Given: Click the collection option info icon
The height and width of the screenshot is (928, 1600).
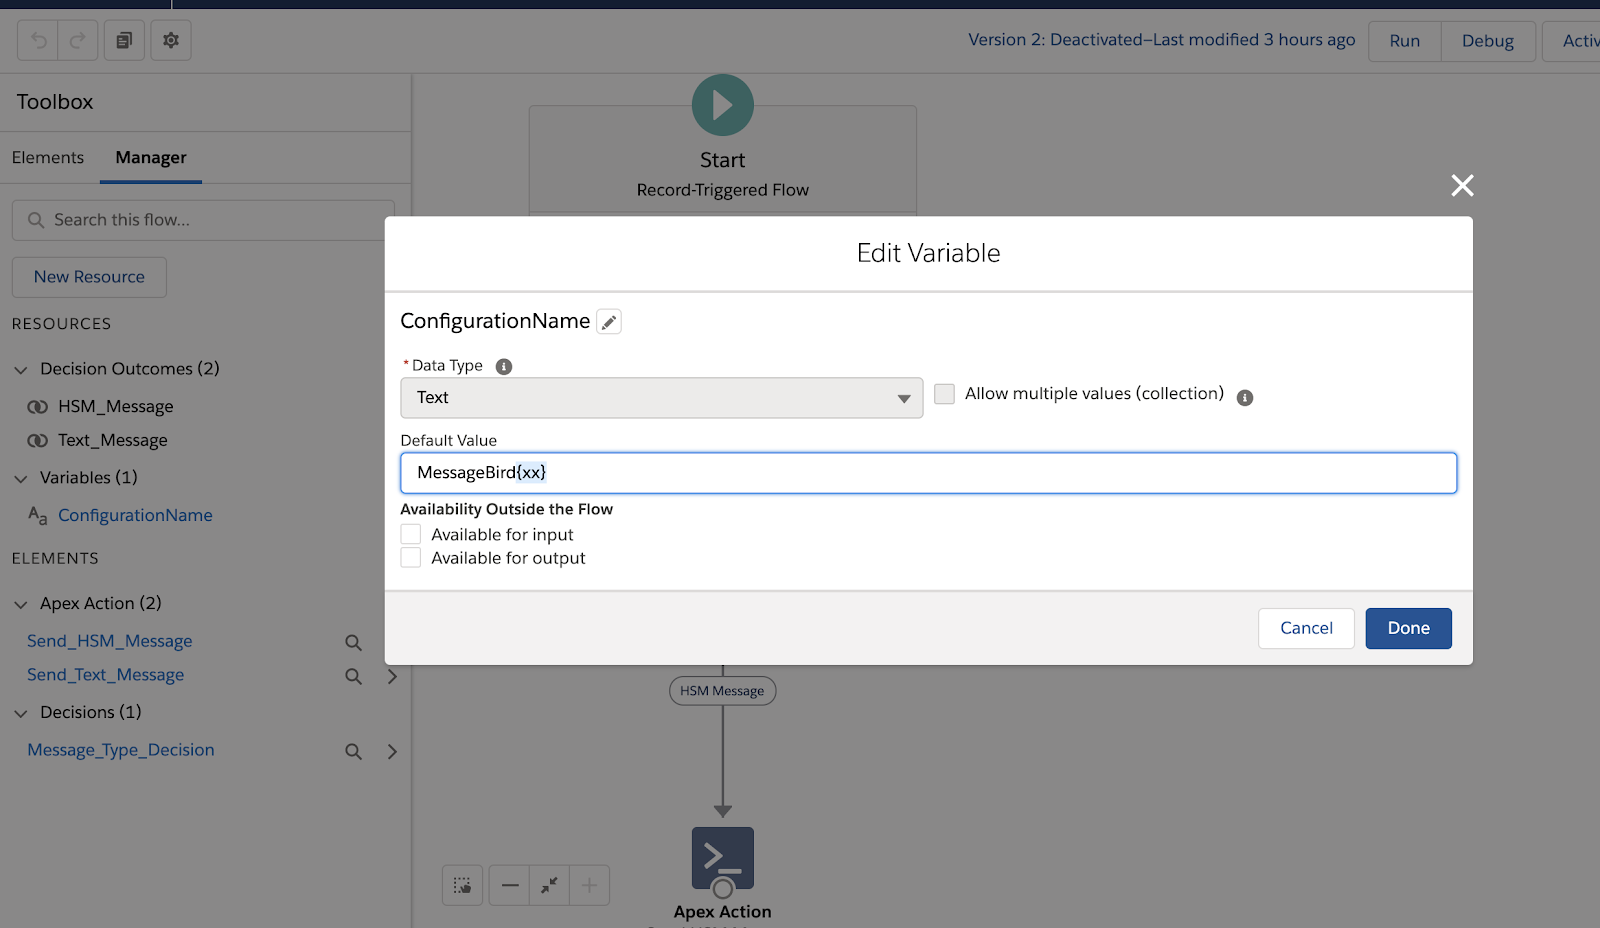Looking at the screenshot, I should pos(1245,398).
